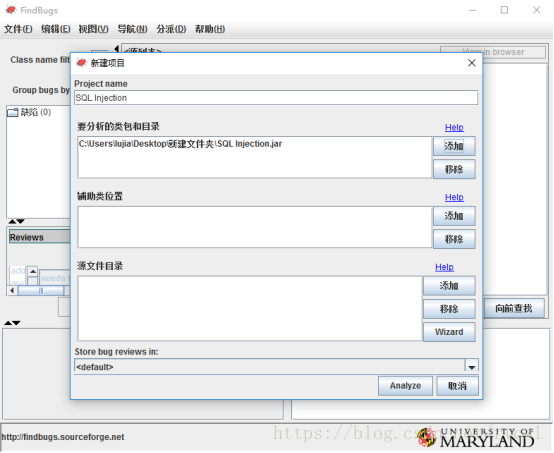554x453 pixels.
Task: Open the 导航(N) menu
Action: click(132, 29)
